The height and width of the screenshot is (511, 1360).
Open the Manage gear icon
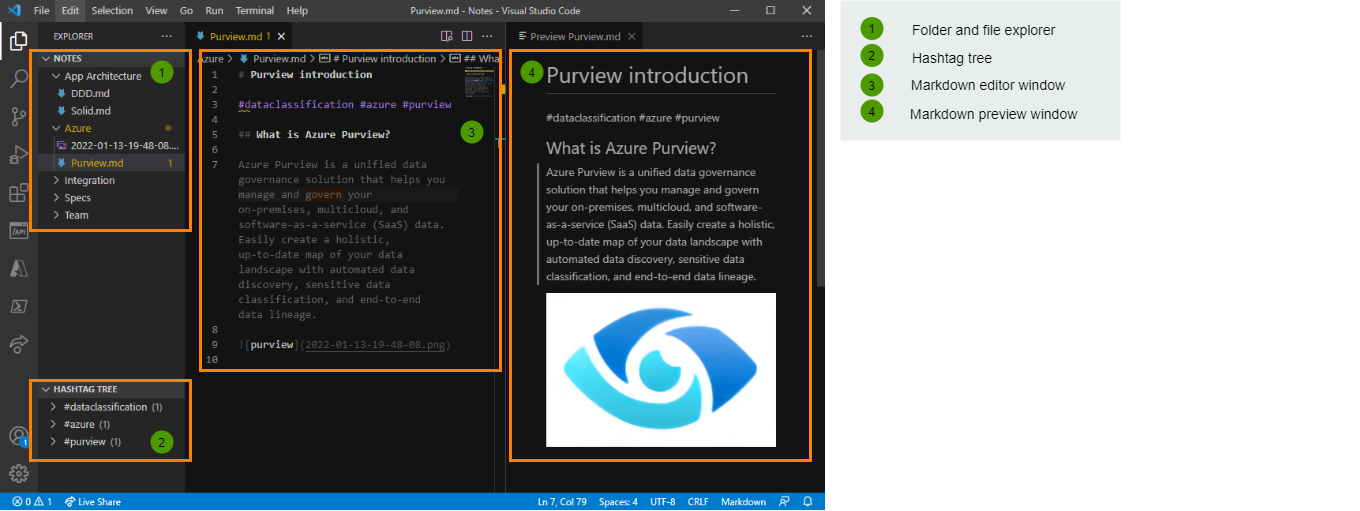point(18,473)
